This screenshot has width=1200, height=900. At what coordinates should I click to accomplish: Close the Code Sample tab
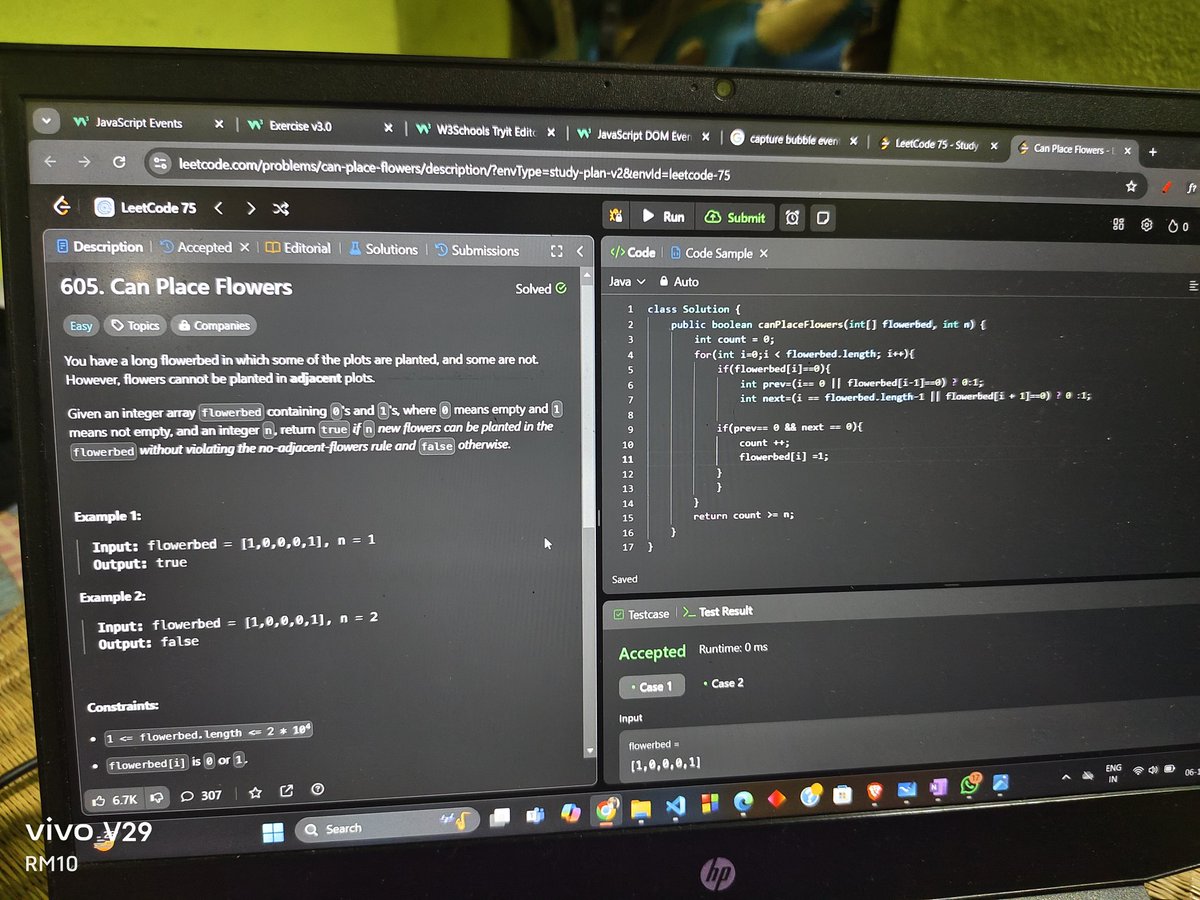pos(763,254)
